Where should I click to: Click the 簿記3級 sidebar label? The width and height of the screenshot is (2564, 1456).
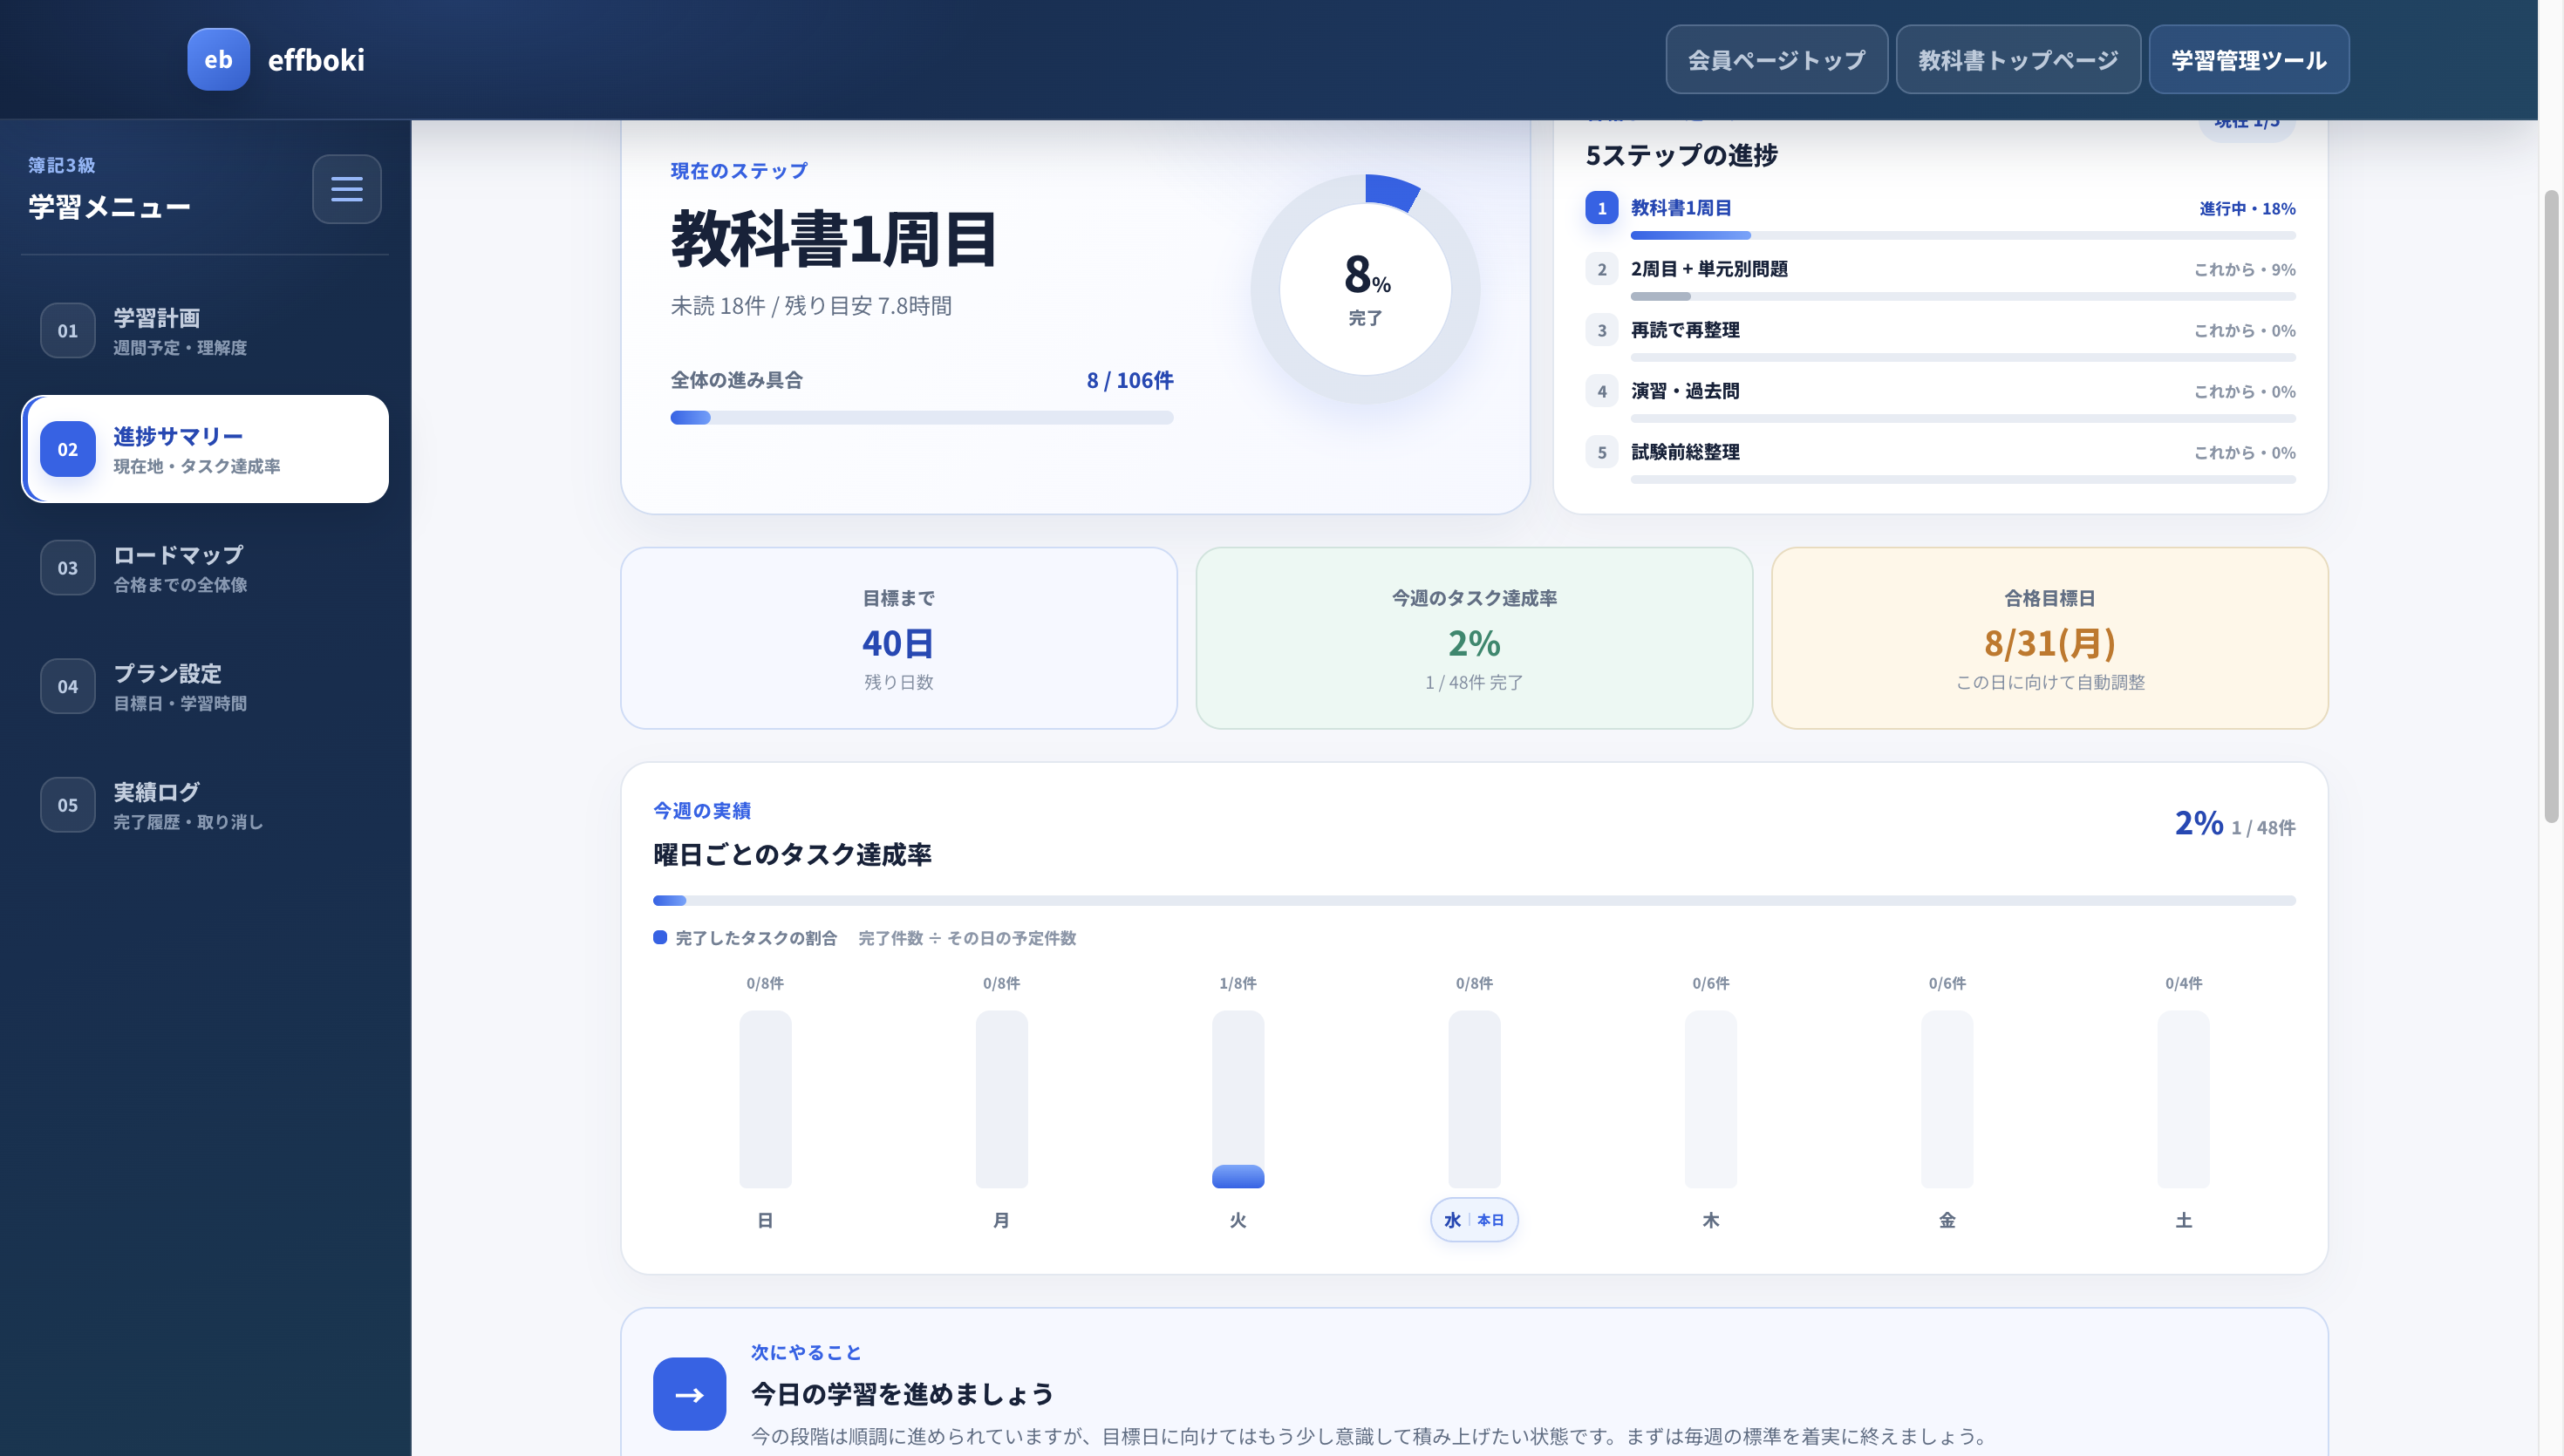point(62,165)
